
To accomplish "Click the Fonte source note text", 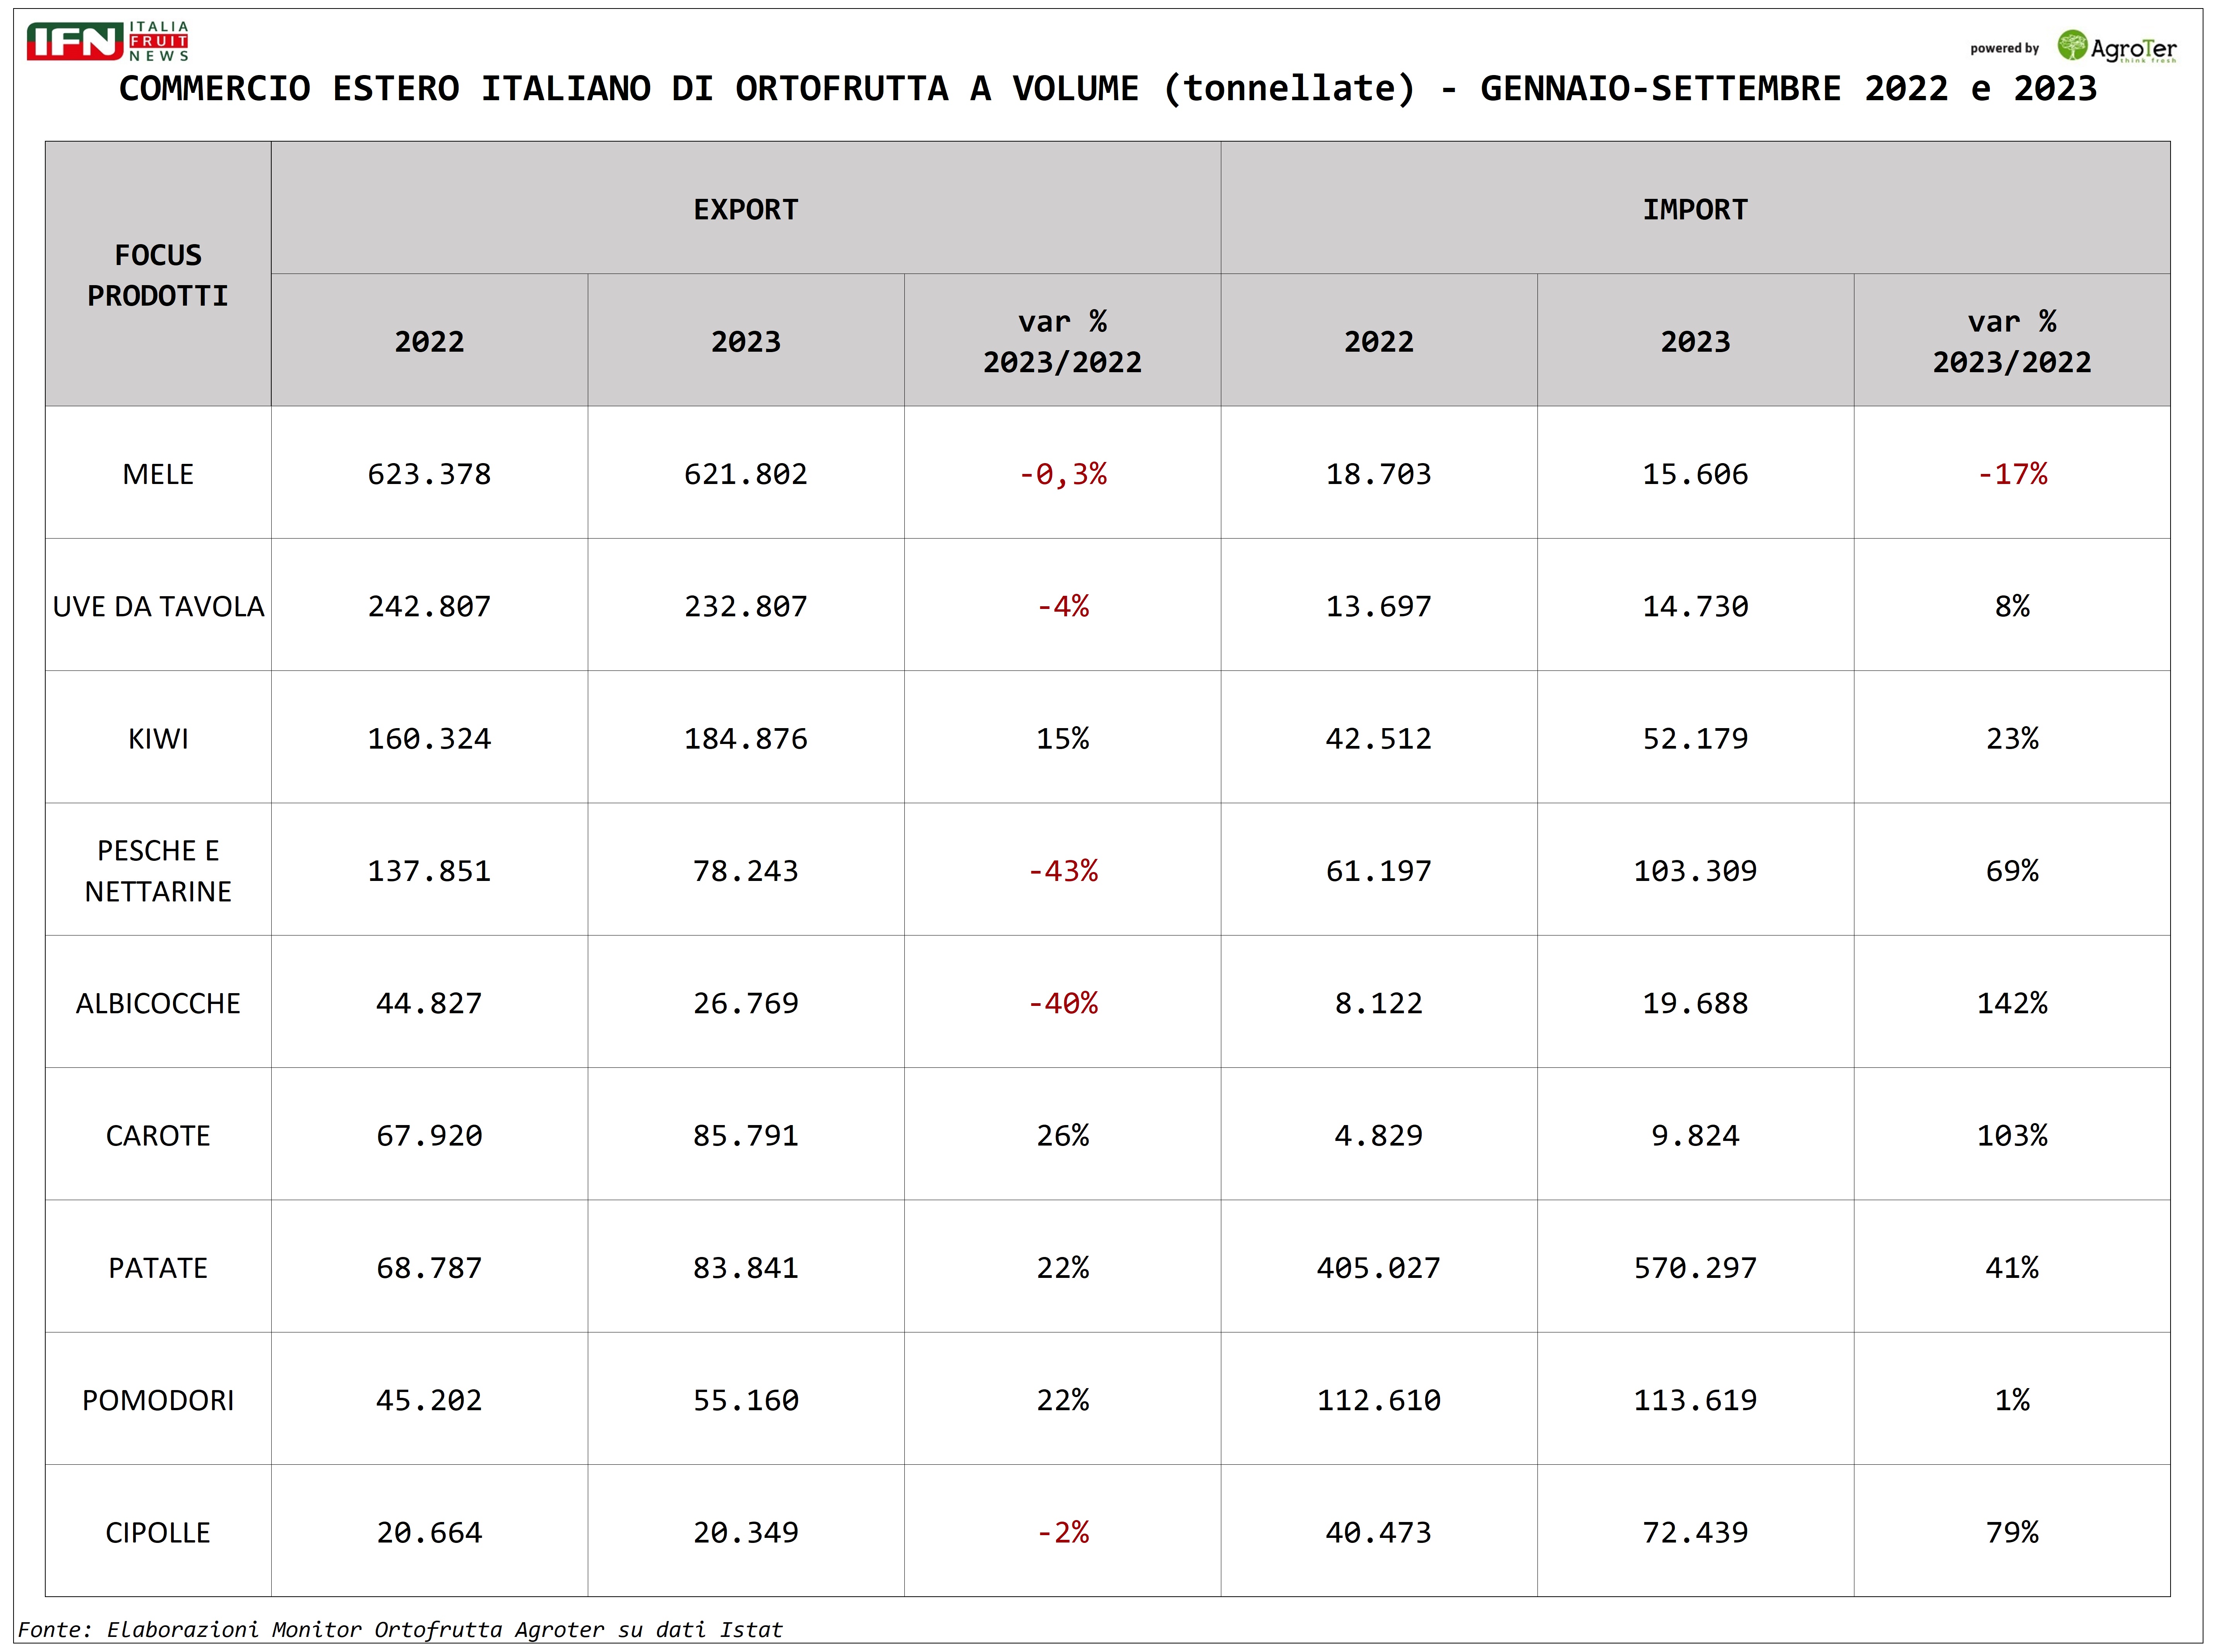I will point(400,1629).
